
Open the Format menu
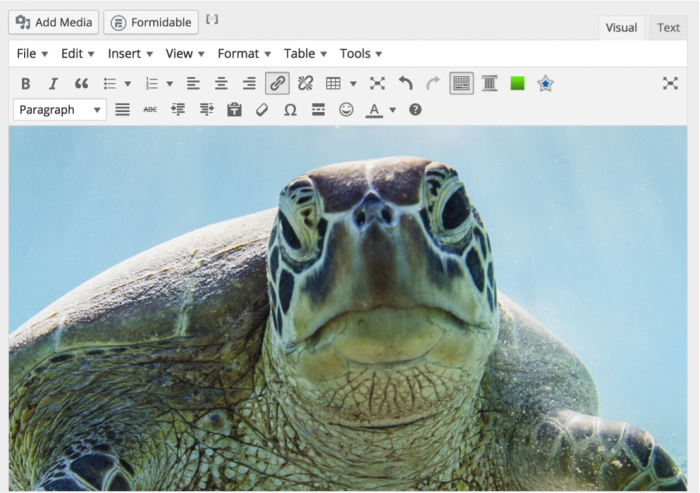point(244,54)
